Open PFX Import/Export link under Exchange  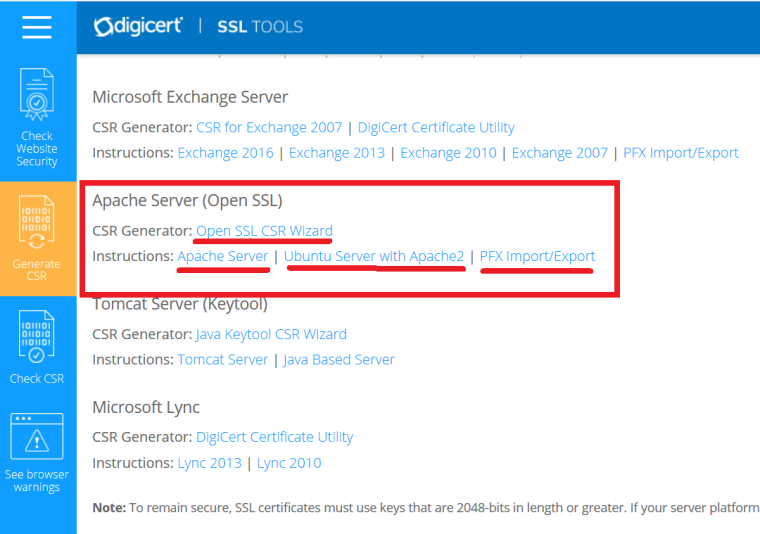pyautogui.click(x=681, y=153)
